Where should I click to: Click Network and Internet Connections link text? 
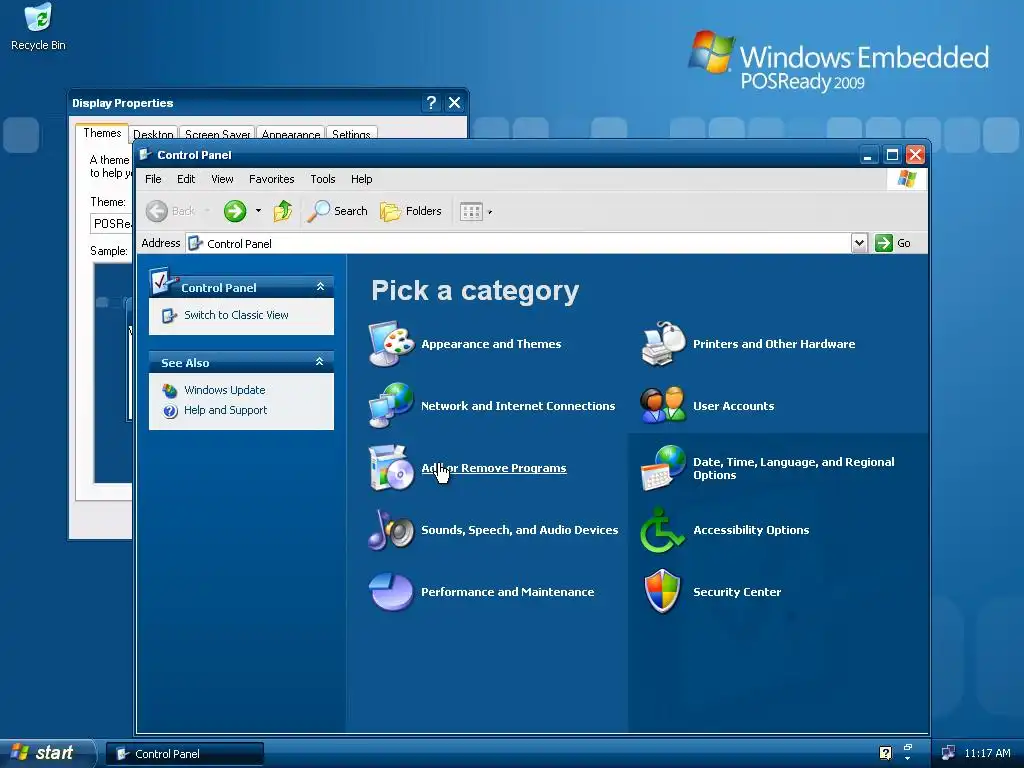click(518, 406)
